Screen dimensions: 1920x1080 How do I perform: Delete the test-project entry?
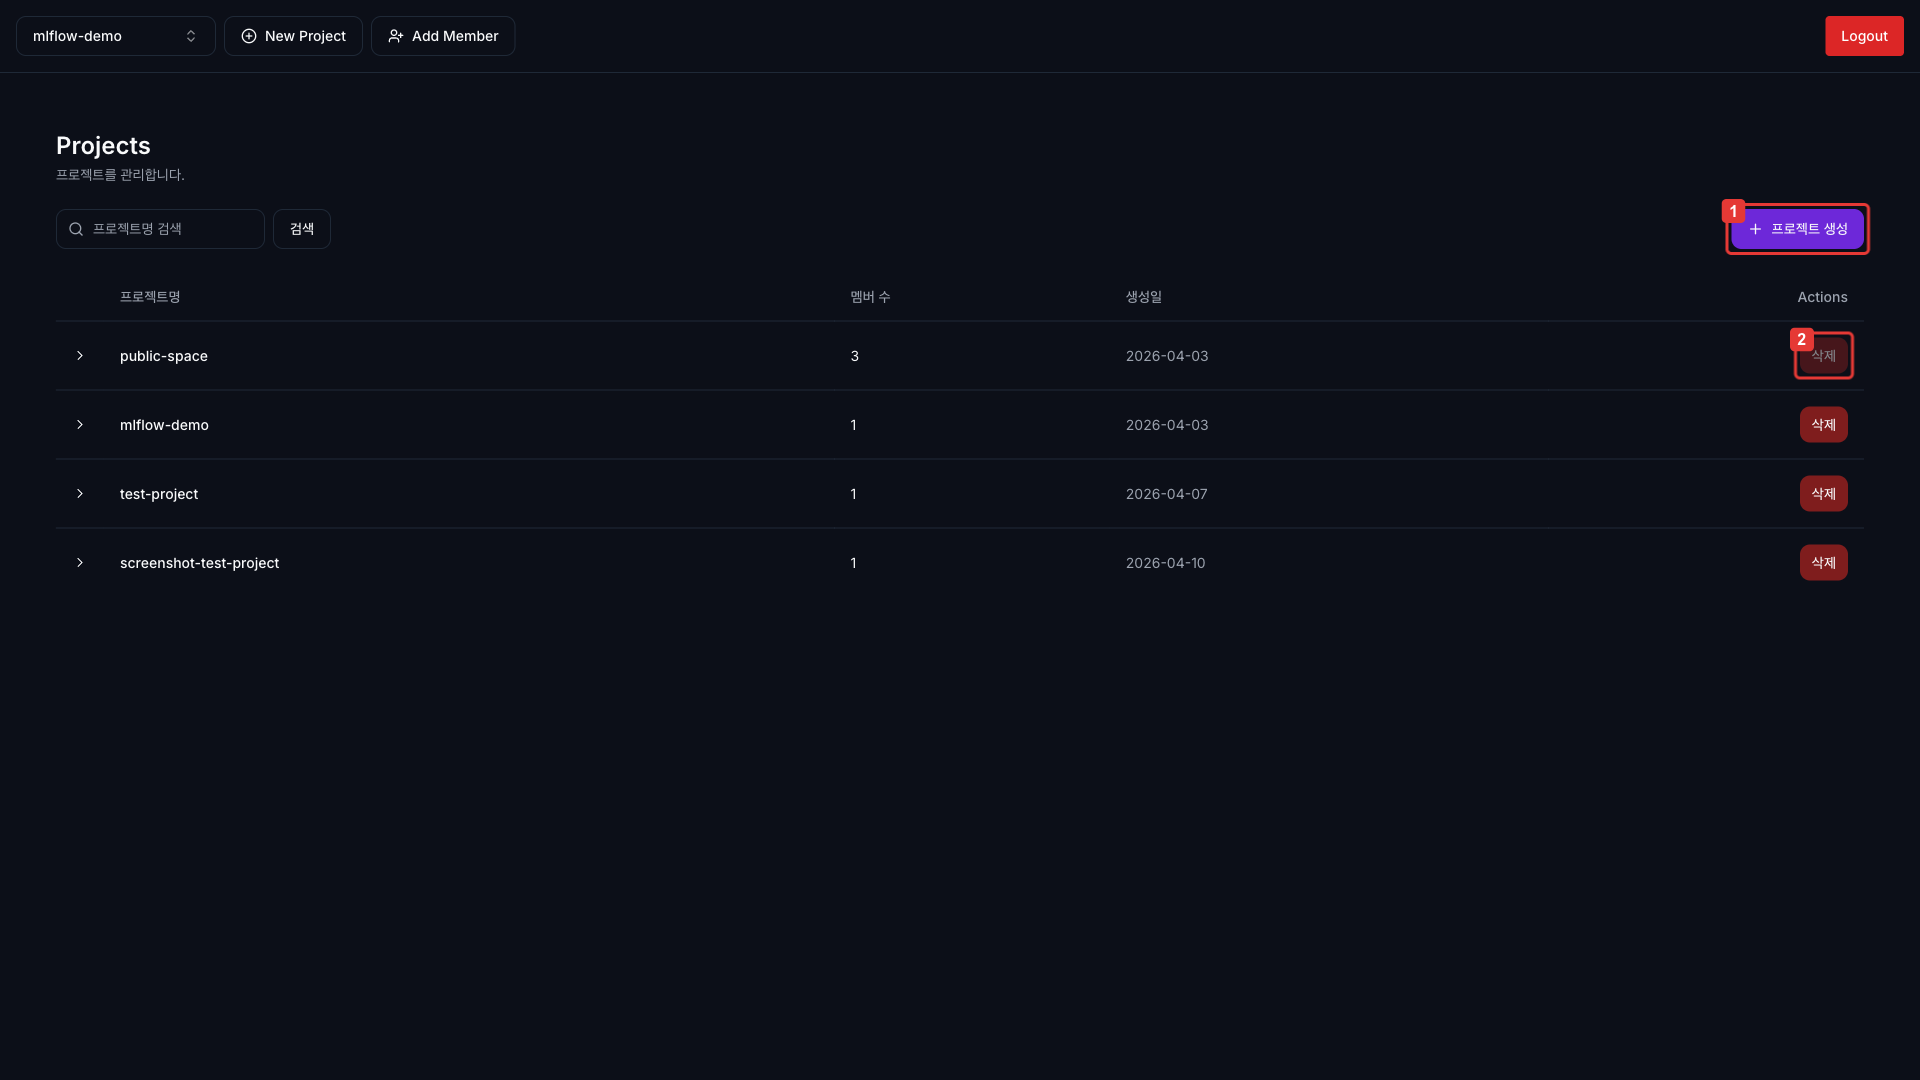pyautogui.click(x=1823, y=494)
